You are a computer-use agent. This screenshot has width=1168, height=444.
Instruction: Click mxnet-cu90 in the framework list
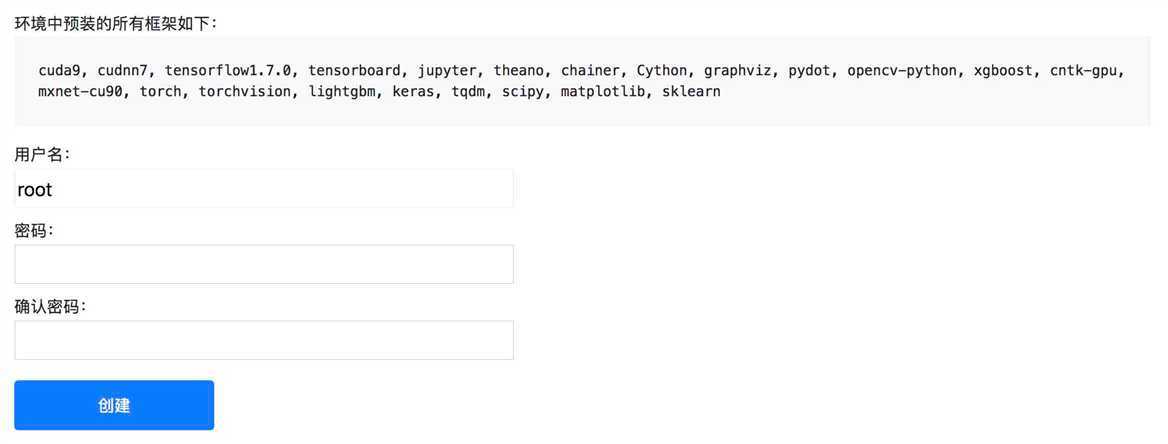[83, 93]
